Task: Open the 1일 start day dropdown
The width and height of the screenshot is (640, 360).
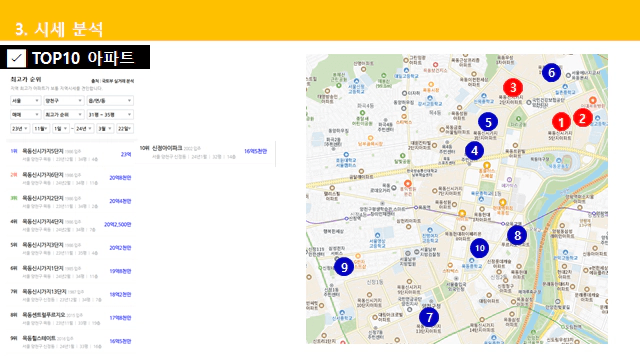Action: pos(60,129)
